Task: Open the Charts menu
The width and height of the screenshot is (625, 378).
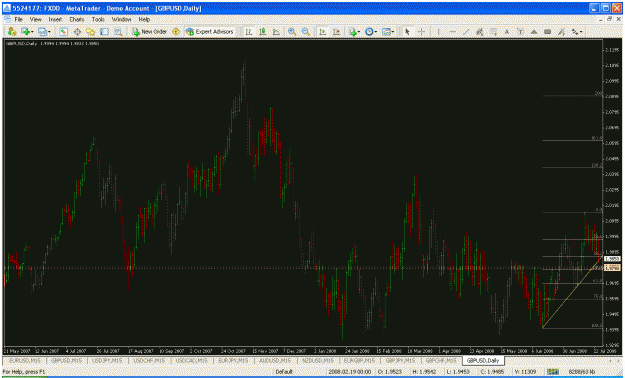Action: coord(77,19)
